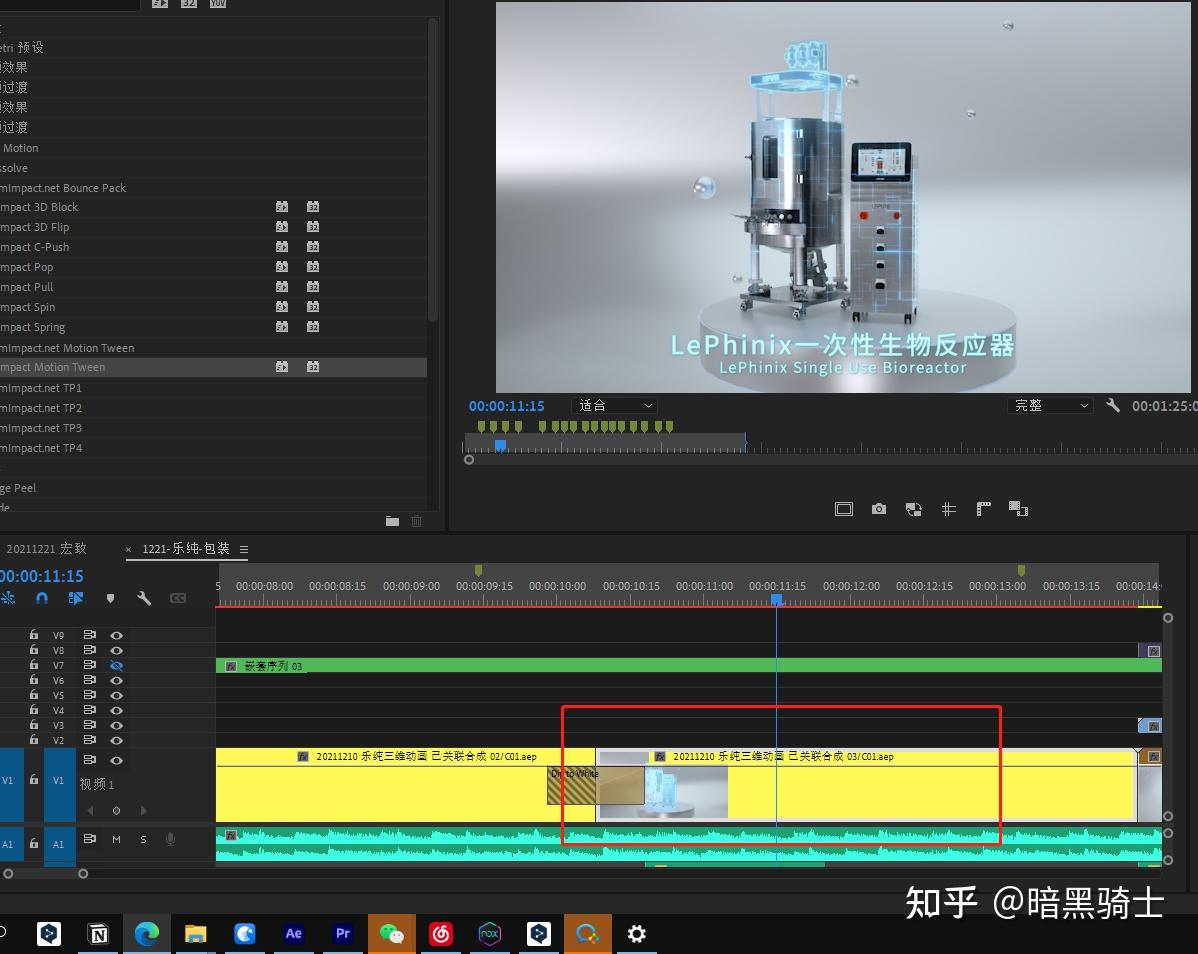Toggle A1 track targeting button
The image size is (1198, 954).
tap(59, 845)
